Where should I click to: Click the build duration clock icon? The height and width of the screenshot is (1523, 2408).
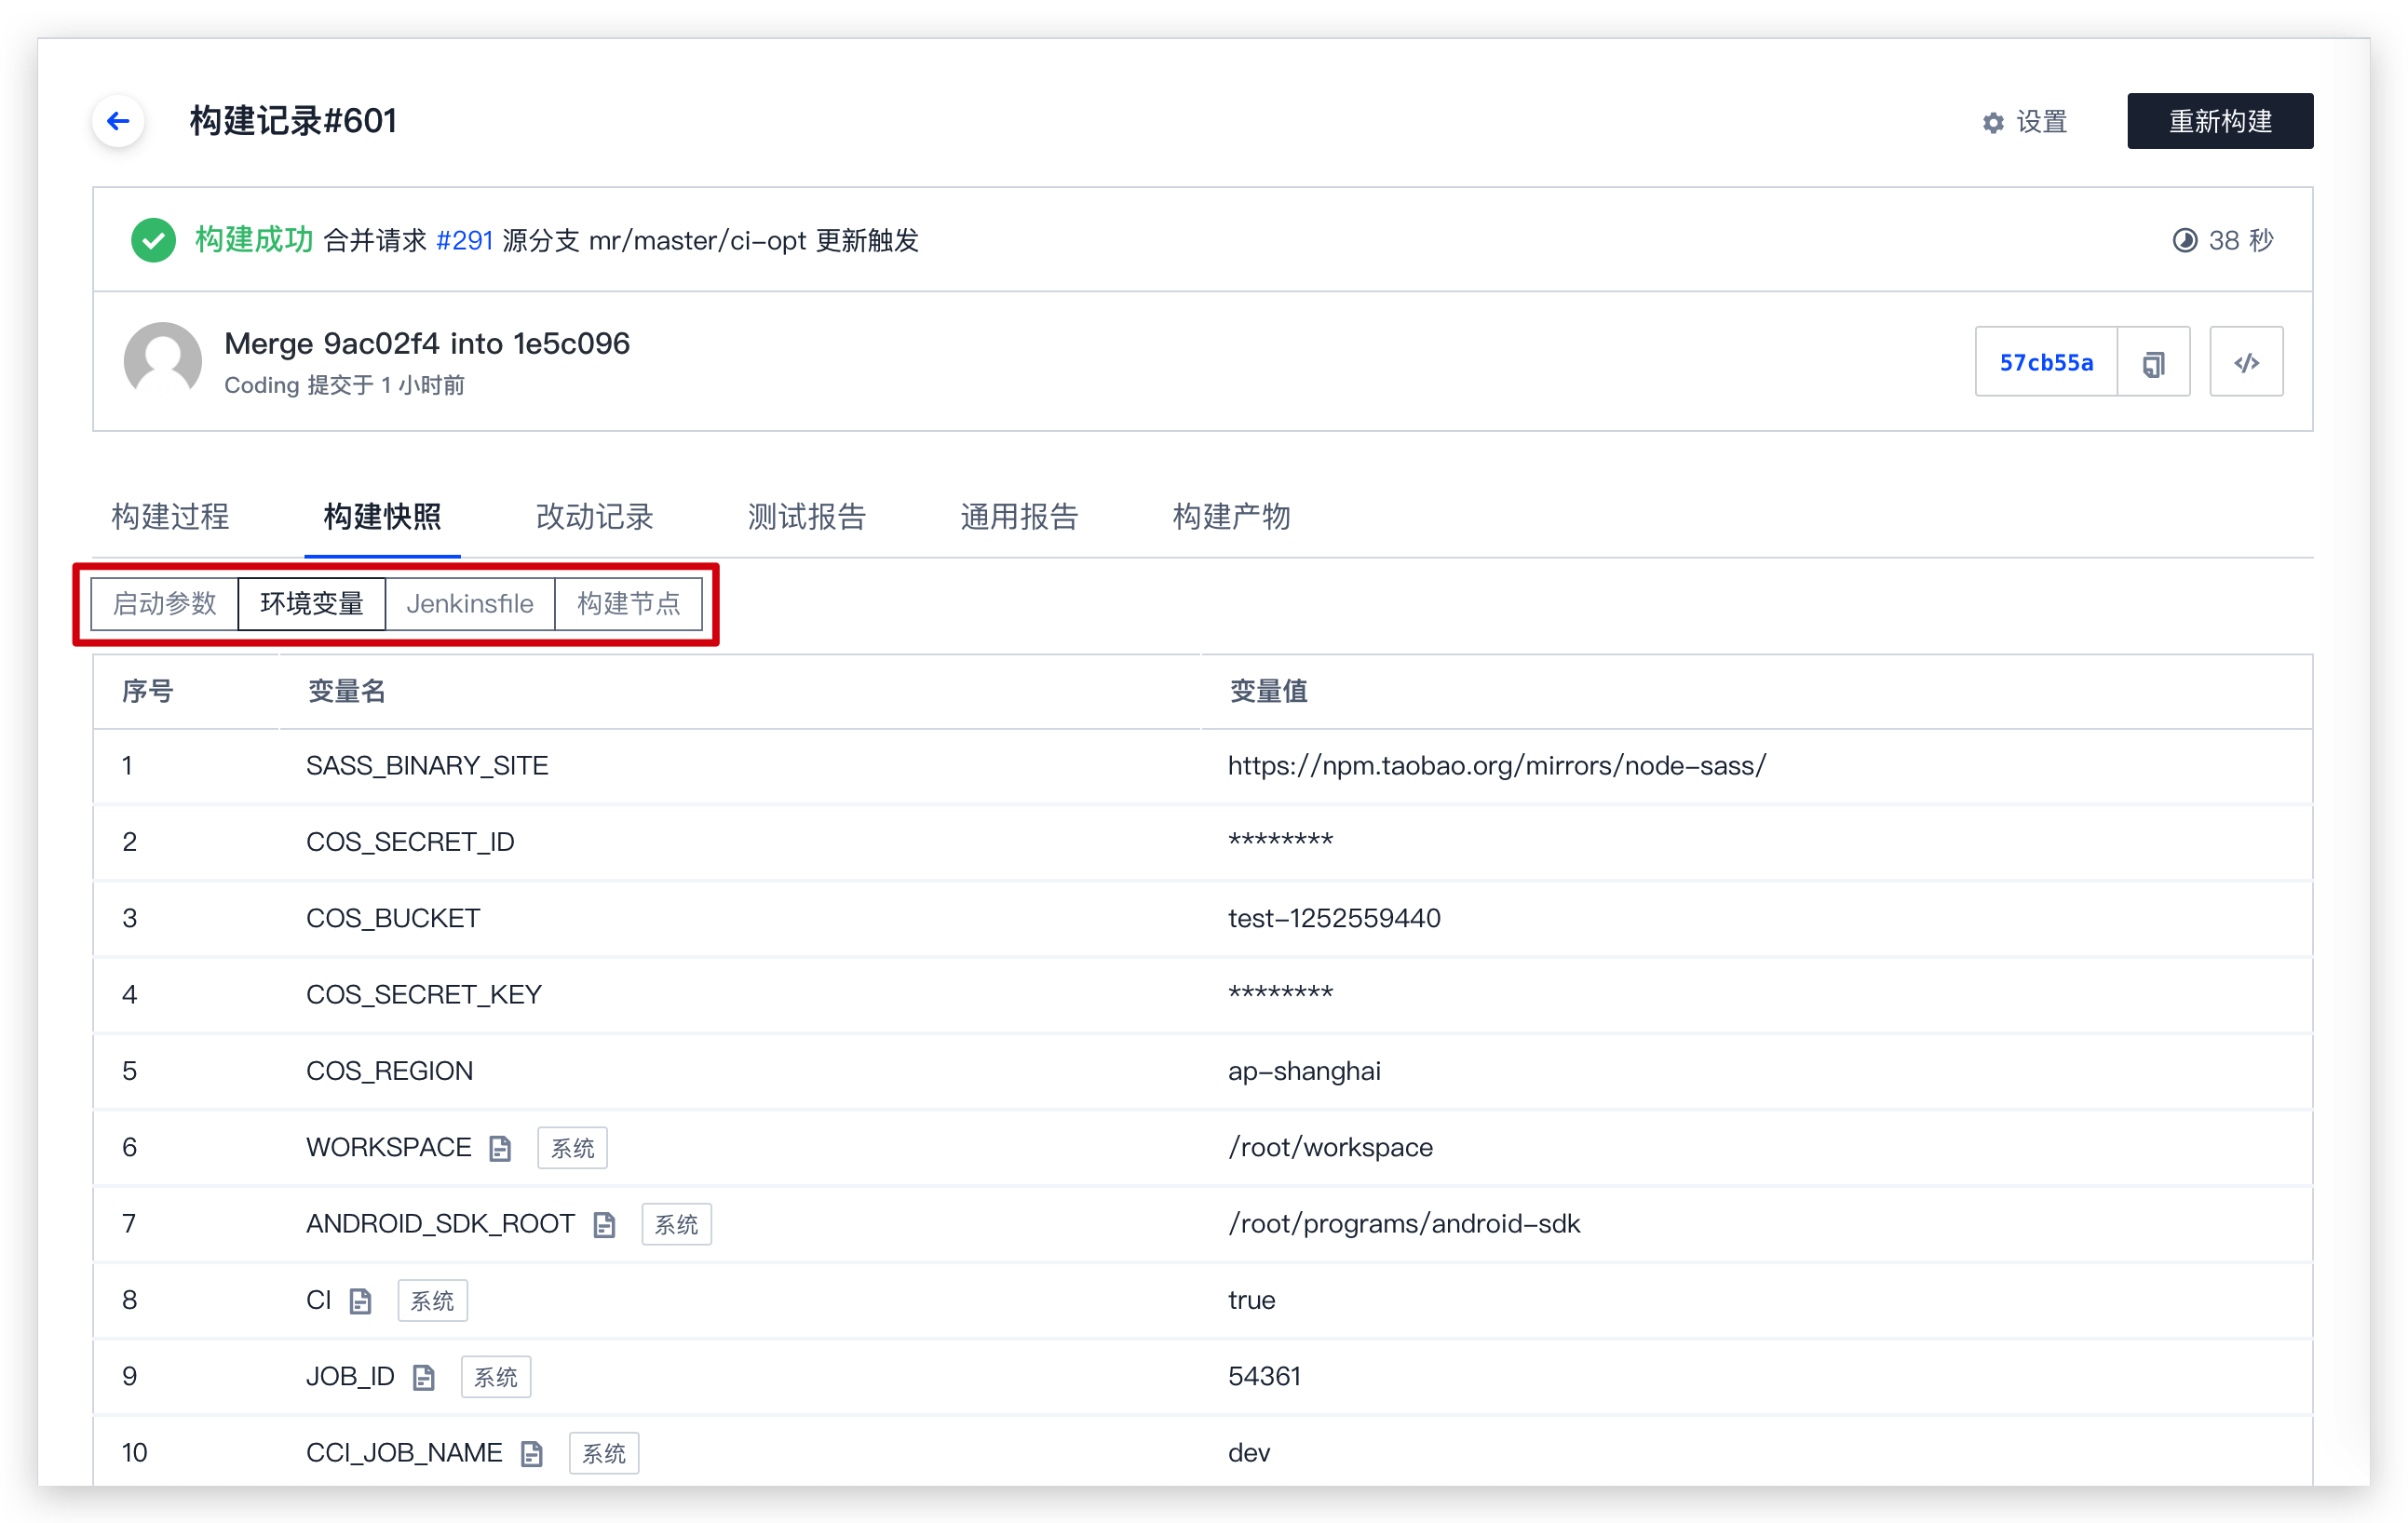point(2185,240)
